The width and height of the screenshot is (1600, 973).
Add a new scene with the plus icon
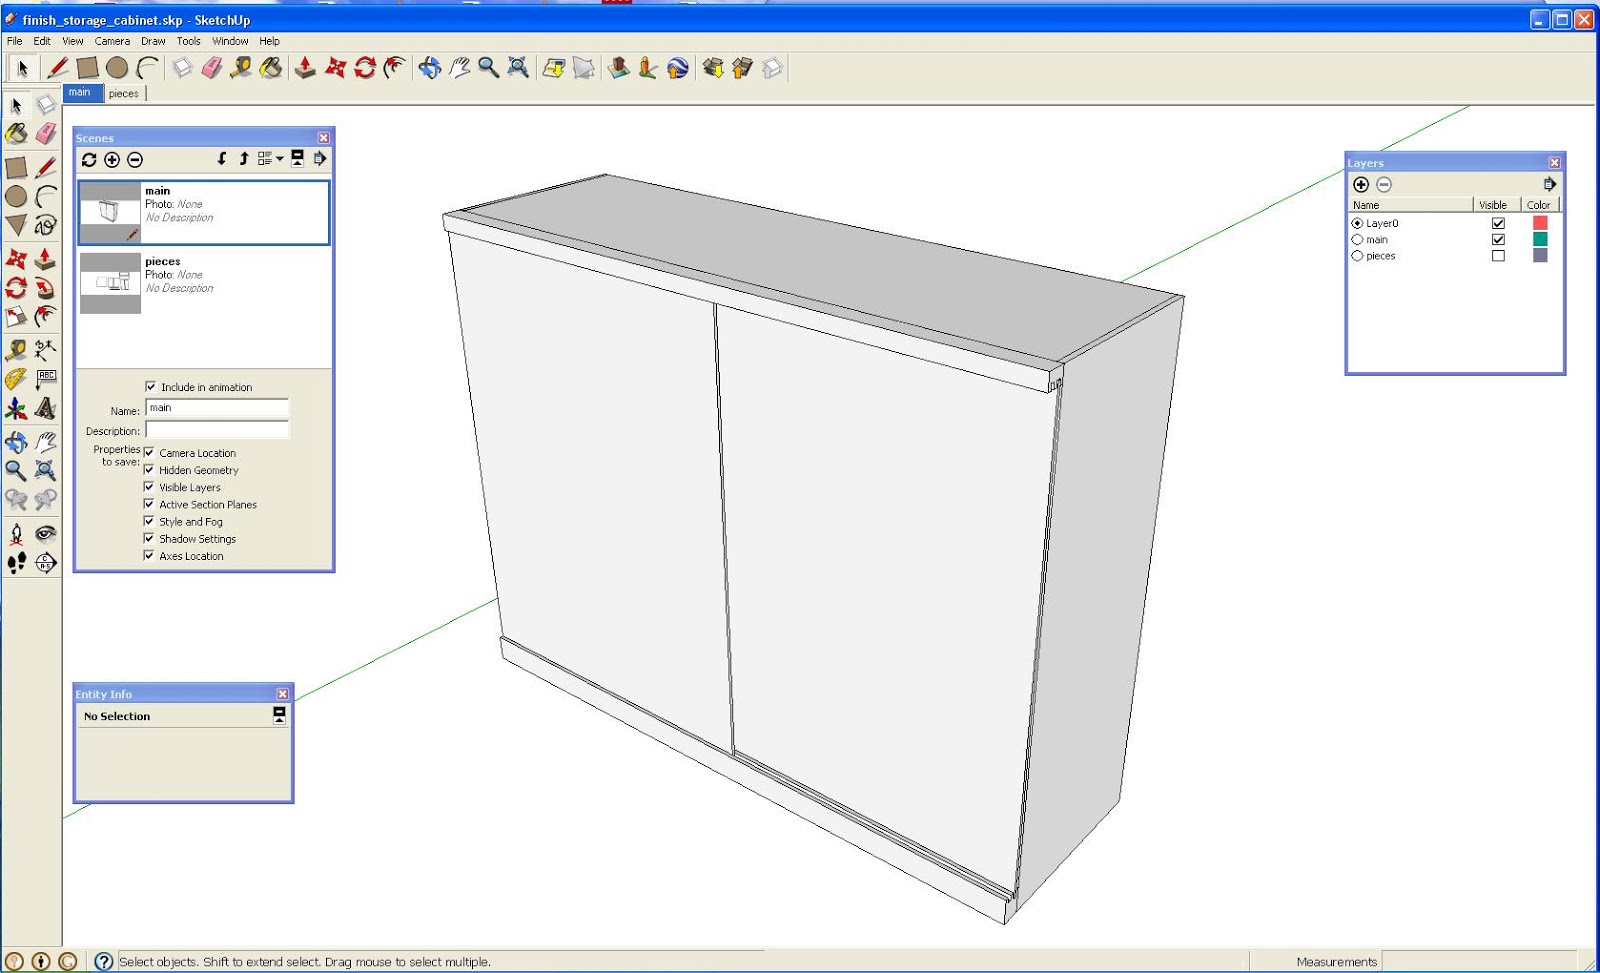(x=112, y=159)
